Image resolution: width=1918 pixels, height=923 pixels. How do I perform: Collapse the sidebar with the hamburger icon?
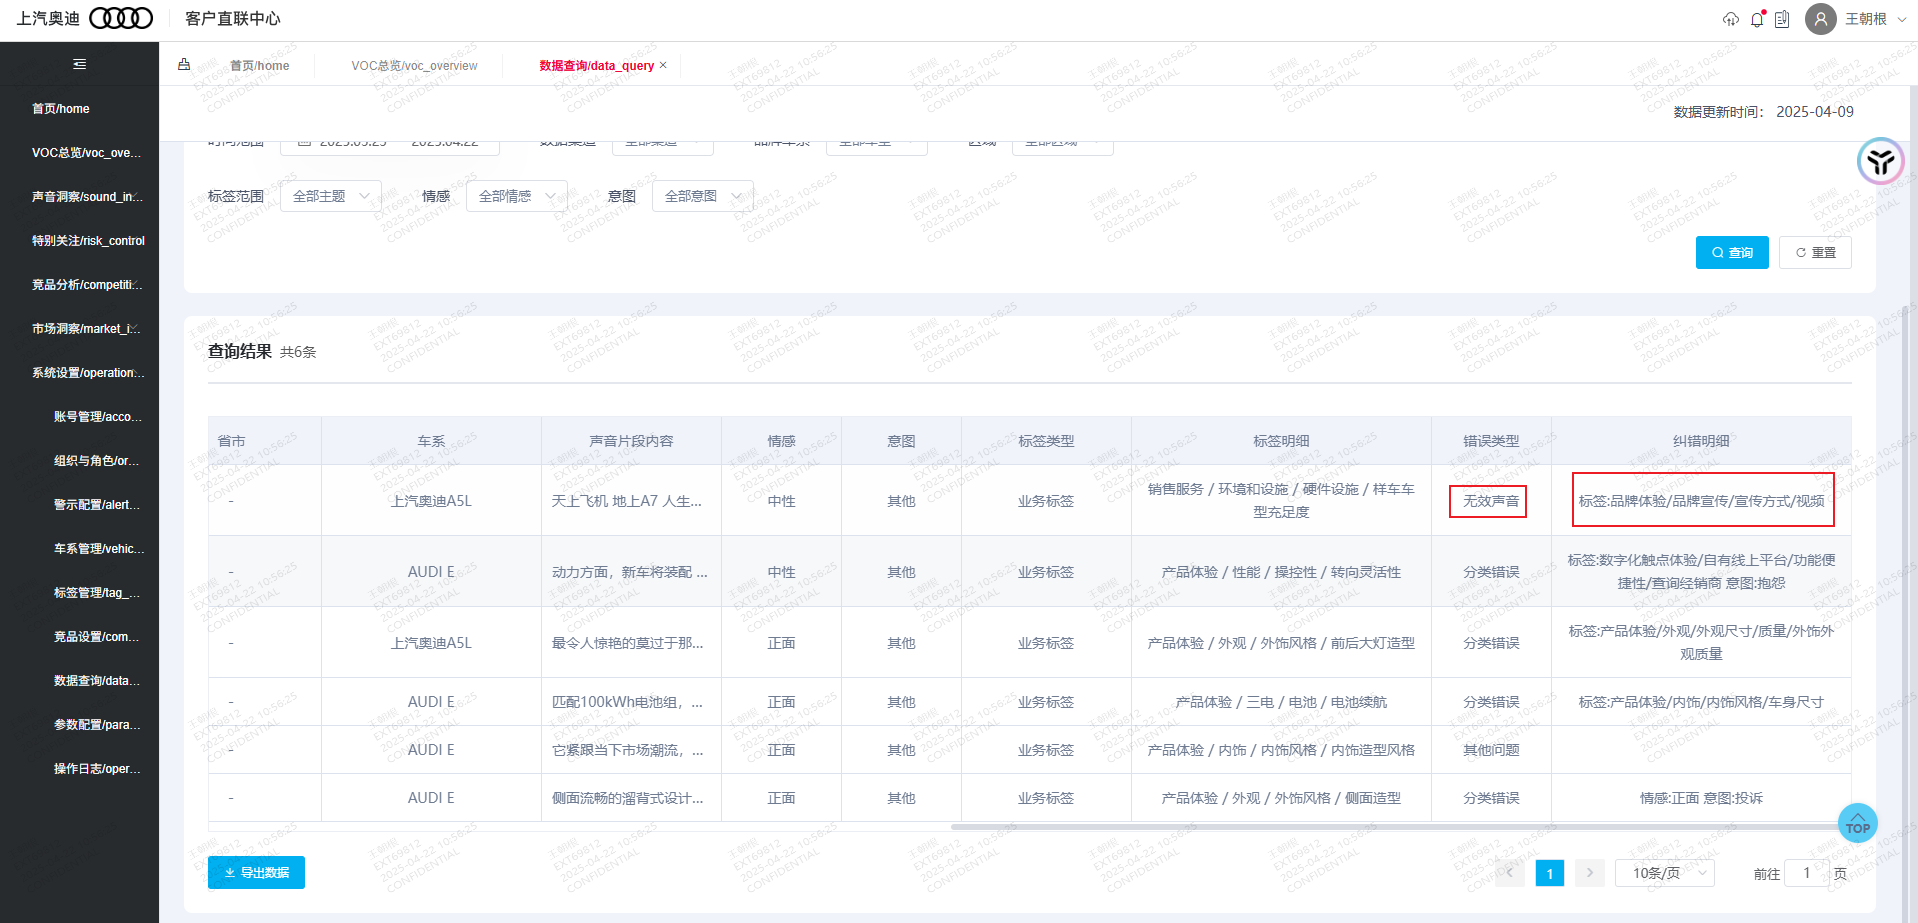pos(80,64)
